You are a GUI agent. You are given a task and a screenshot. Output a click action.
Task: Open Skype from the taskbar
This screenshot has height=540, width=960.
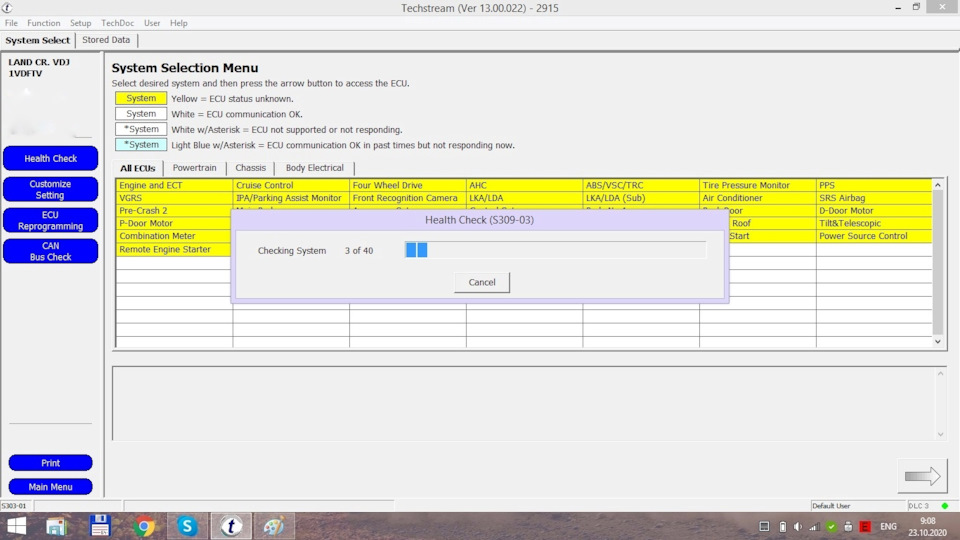[187, 526]
